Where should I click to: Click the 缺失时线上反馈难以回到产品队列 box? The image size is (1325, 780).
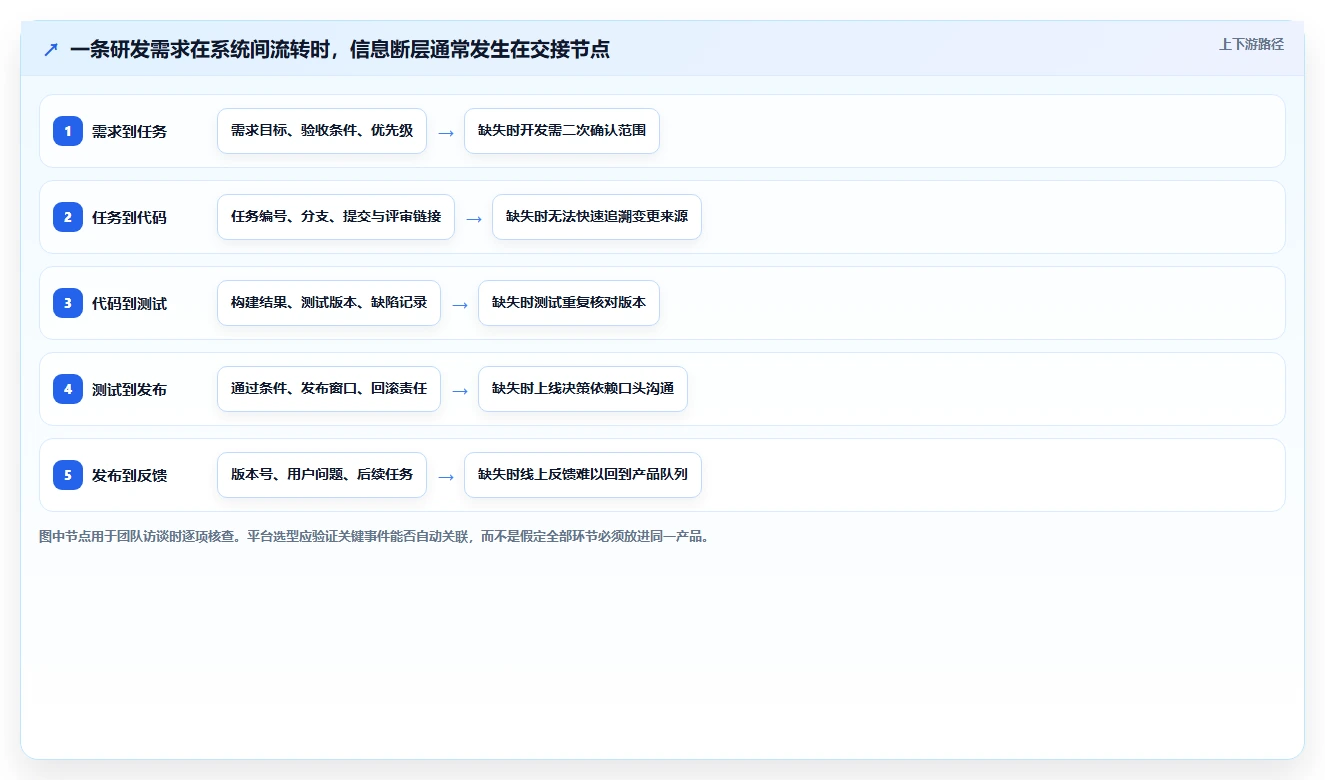pyautogui.click(x=583, y=475)
